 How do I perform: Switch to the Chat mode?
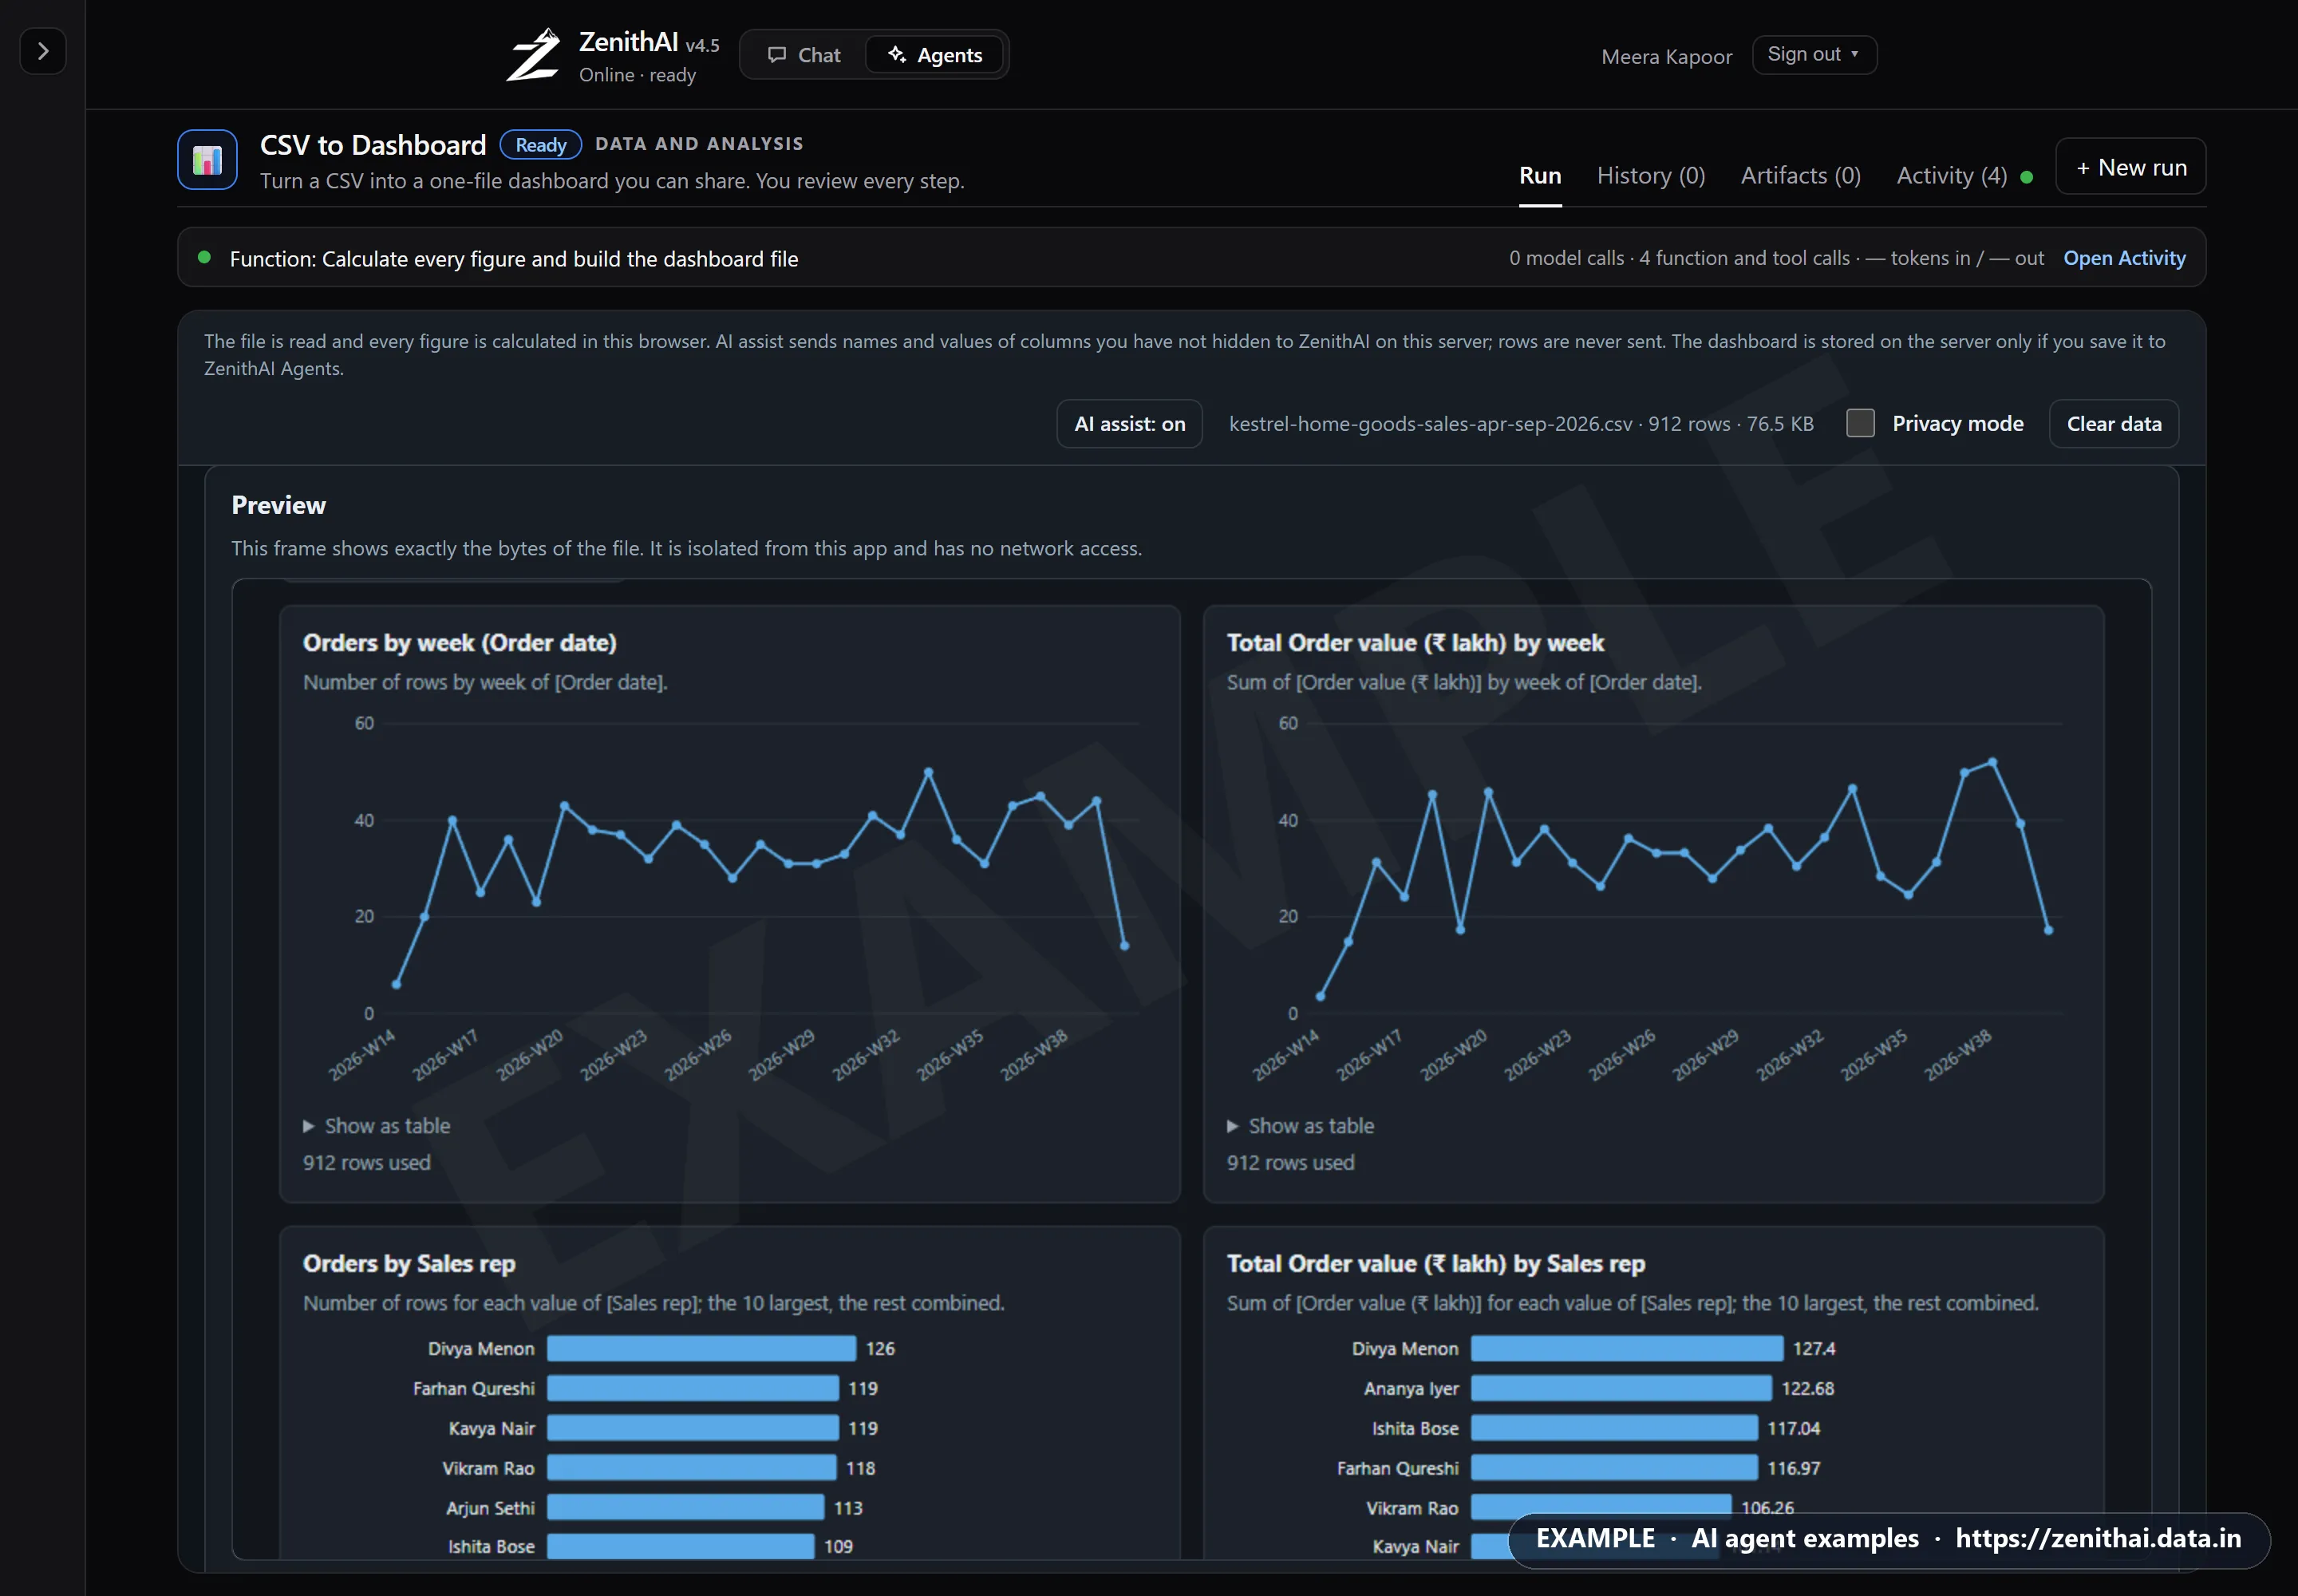tap(804, 55)
